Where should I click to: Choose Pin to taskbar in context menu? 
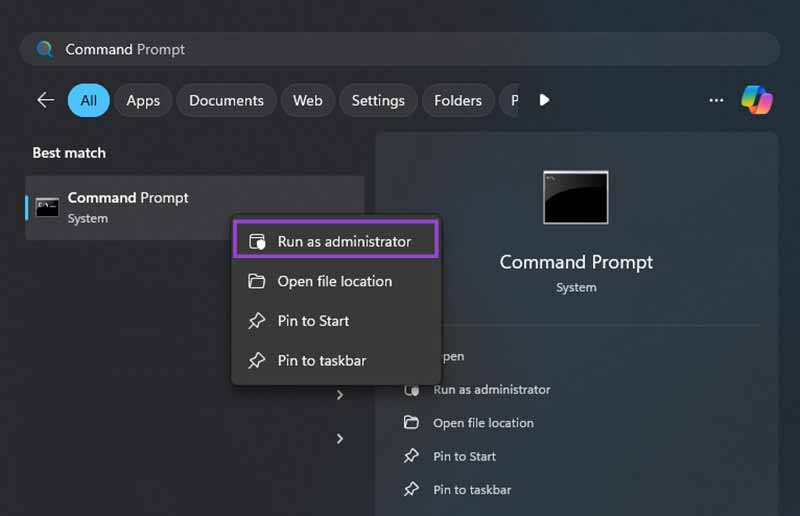336,360
